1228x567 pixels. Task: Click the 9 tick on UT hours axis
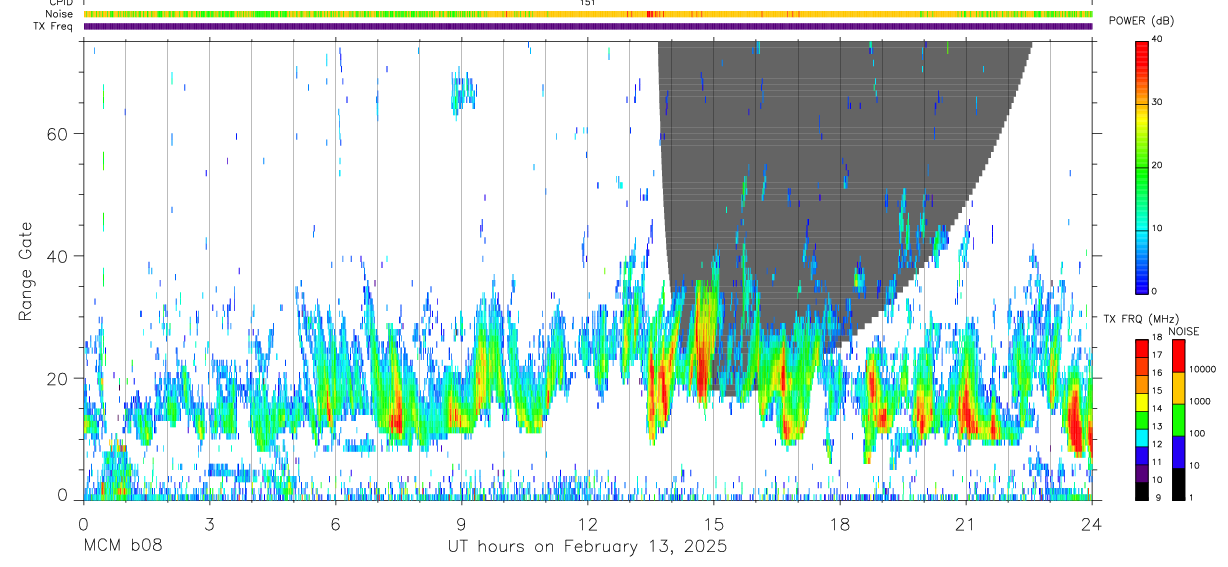click(x=461, y=525)
